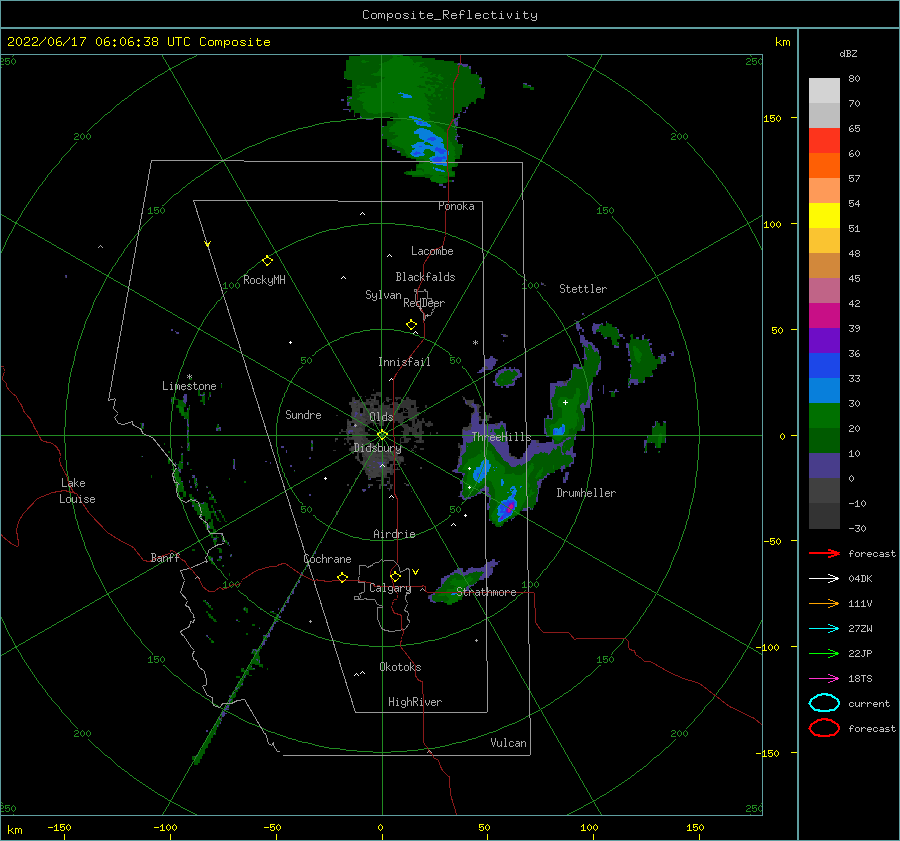Select the yellow swatch in dBZ legend
Viewport: 900px width, 841px height.
pyautogui.click(x=824, y=215)
